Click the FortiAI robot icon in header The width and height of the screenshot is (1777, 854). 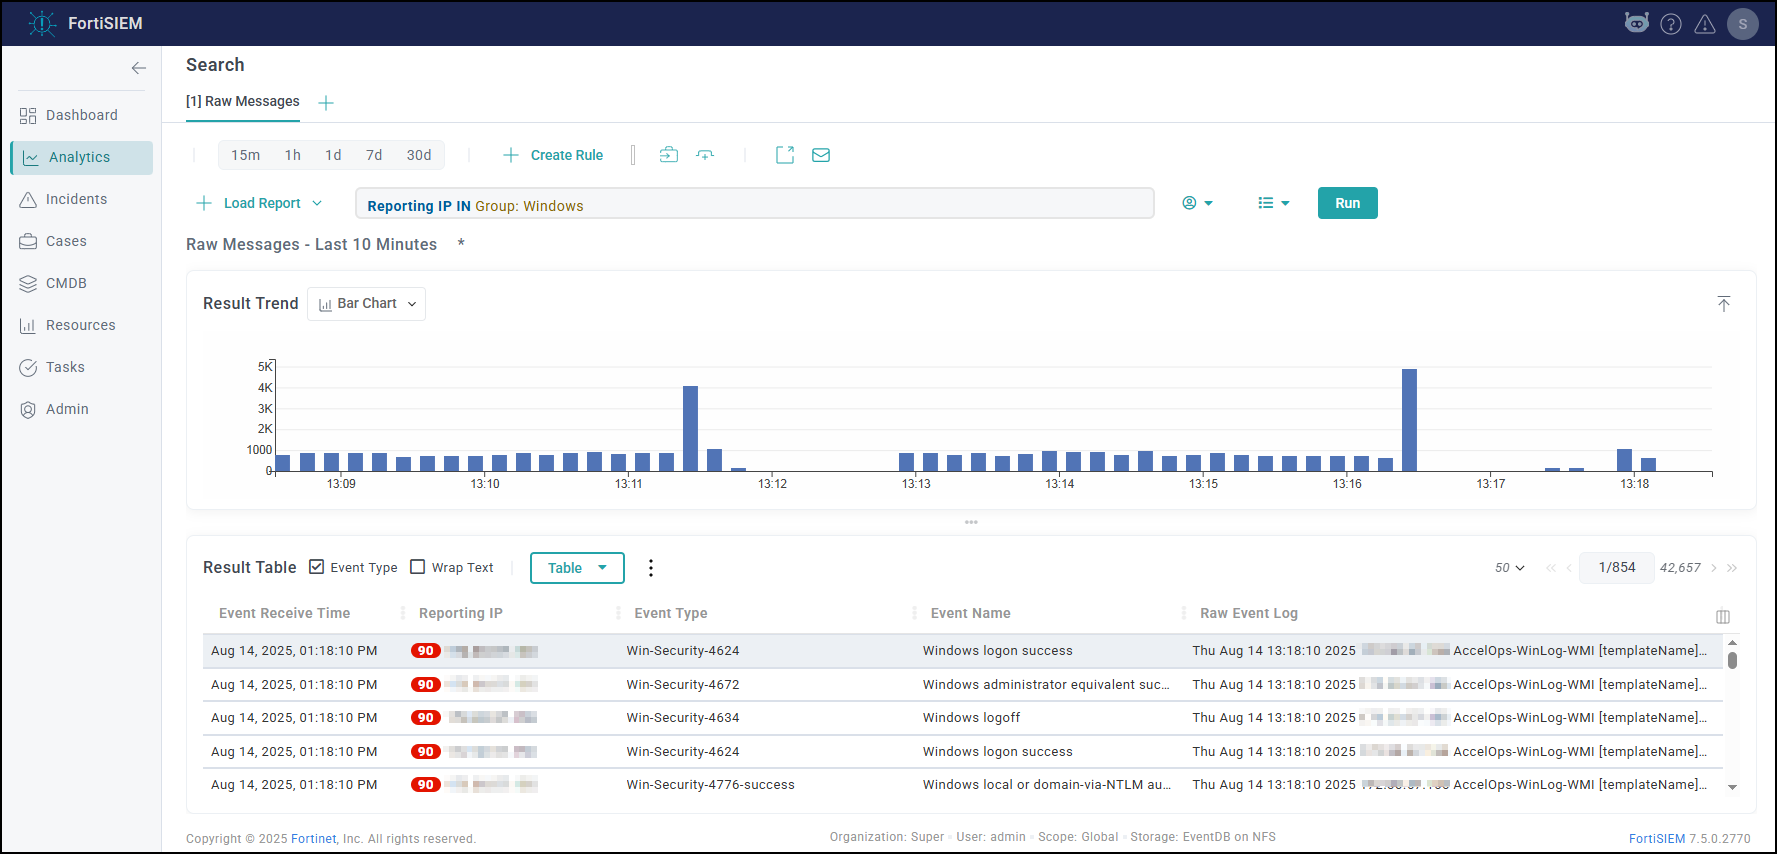1637,23
